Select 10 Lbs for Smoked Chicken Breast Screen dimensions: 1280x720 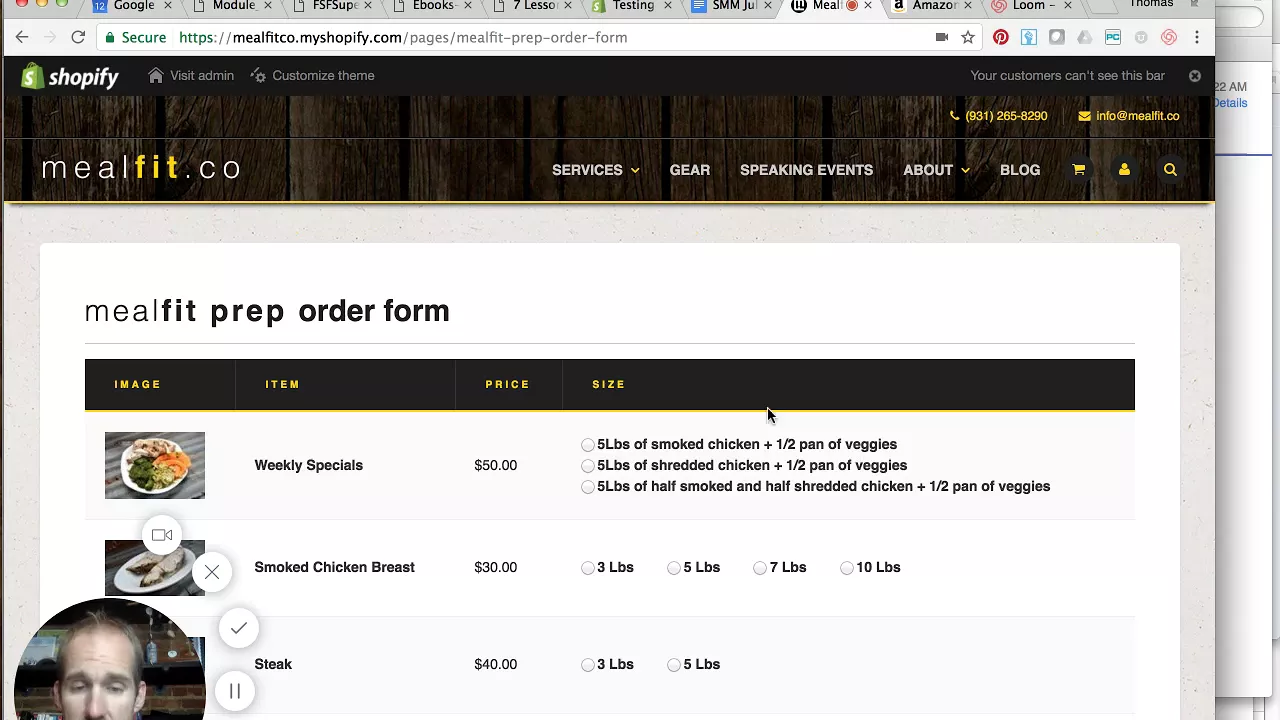(847, 568)
